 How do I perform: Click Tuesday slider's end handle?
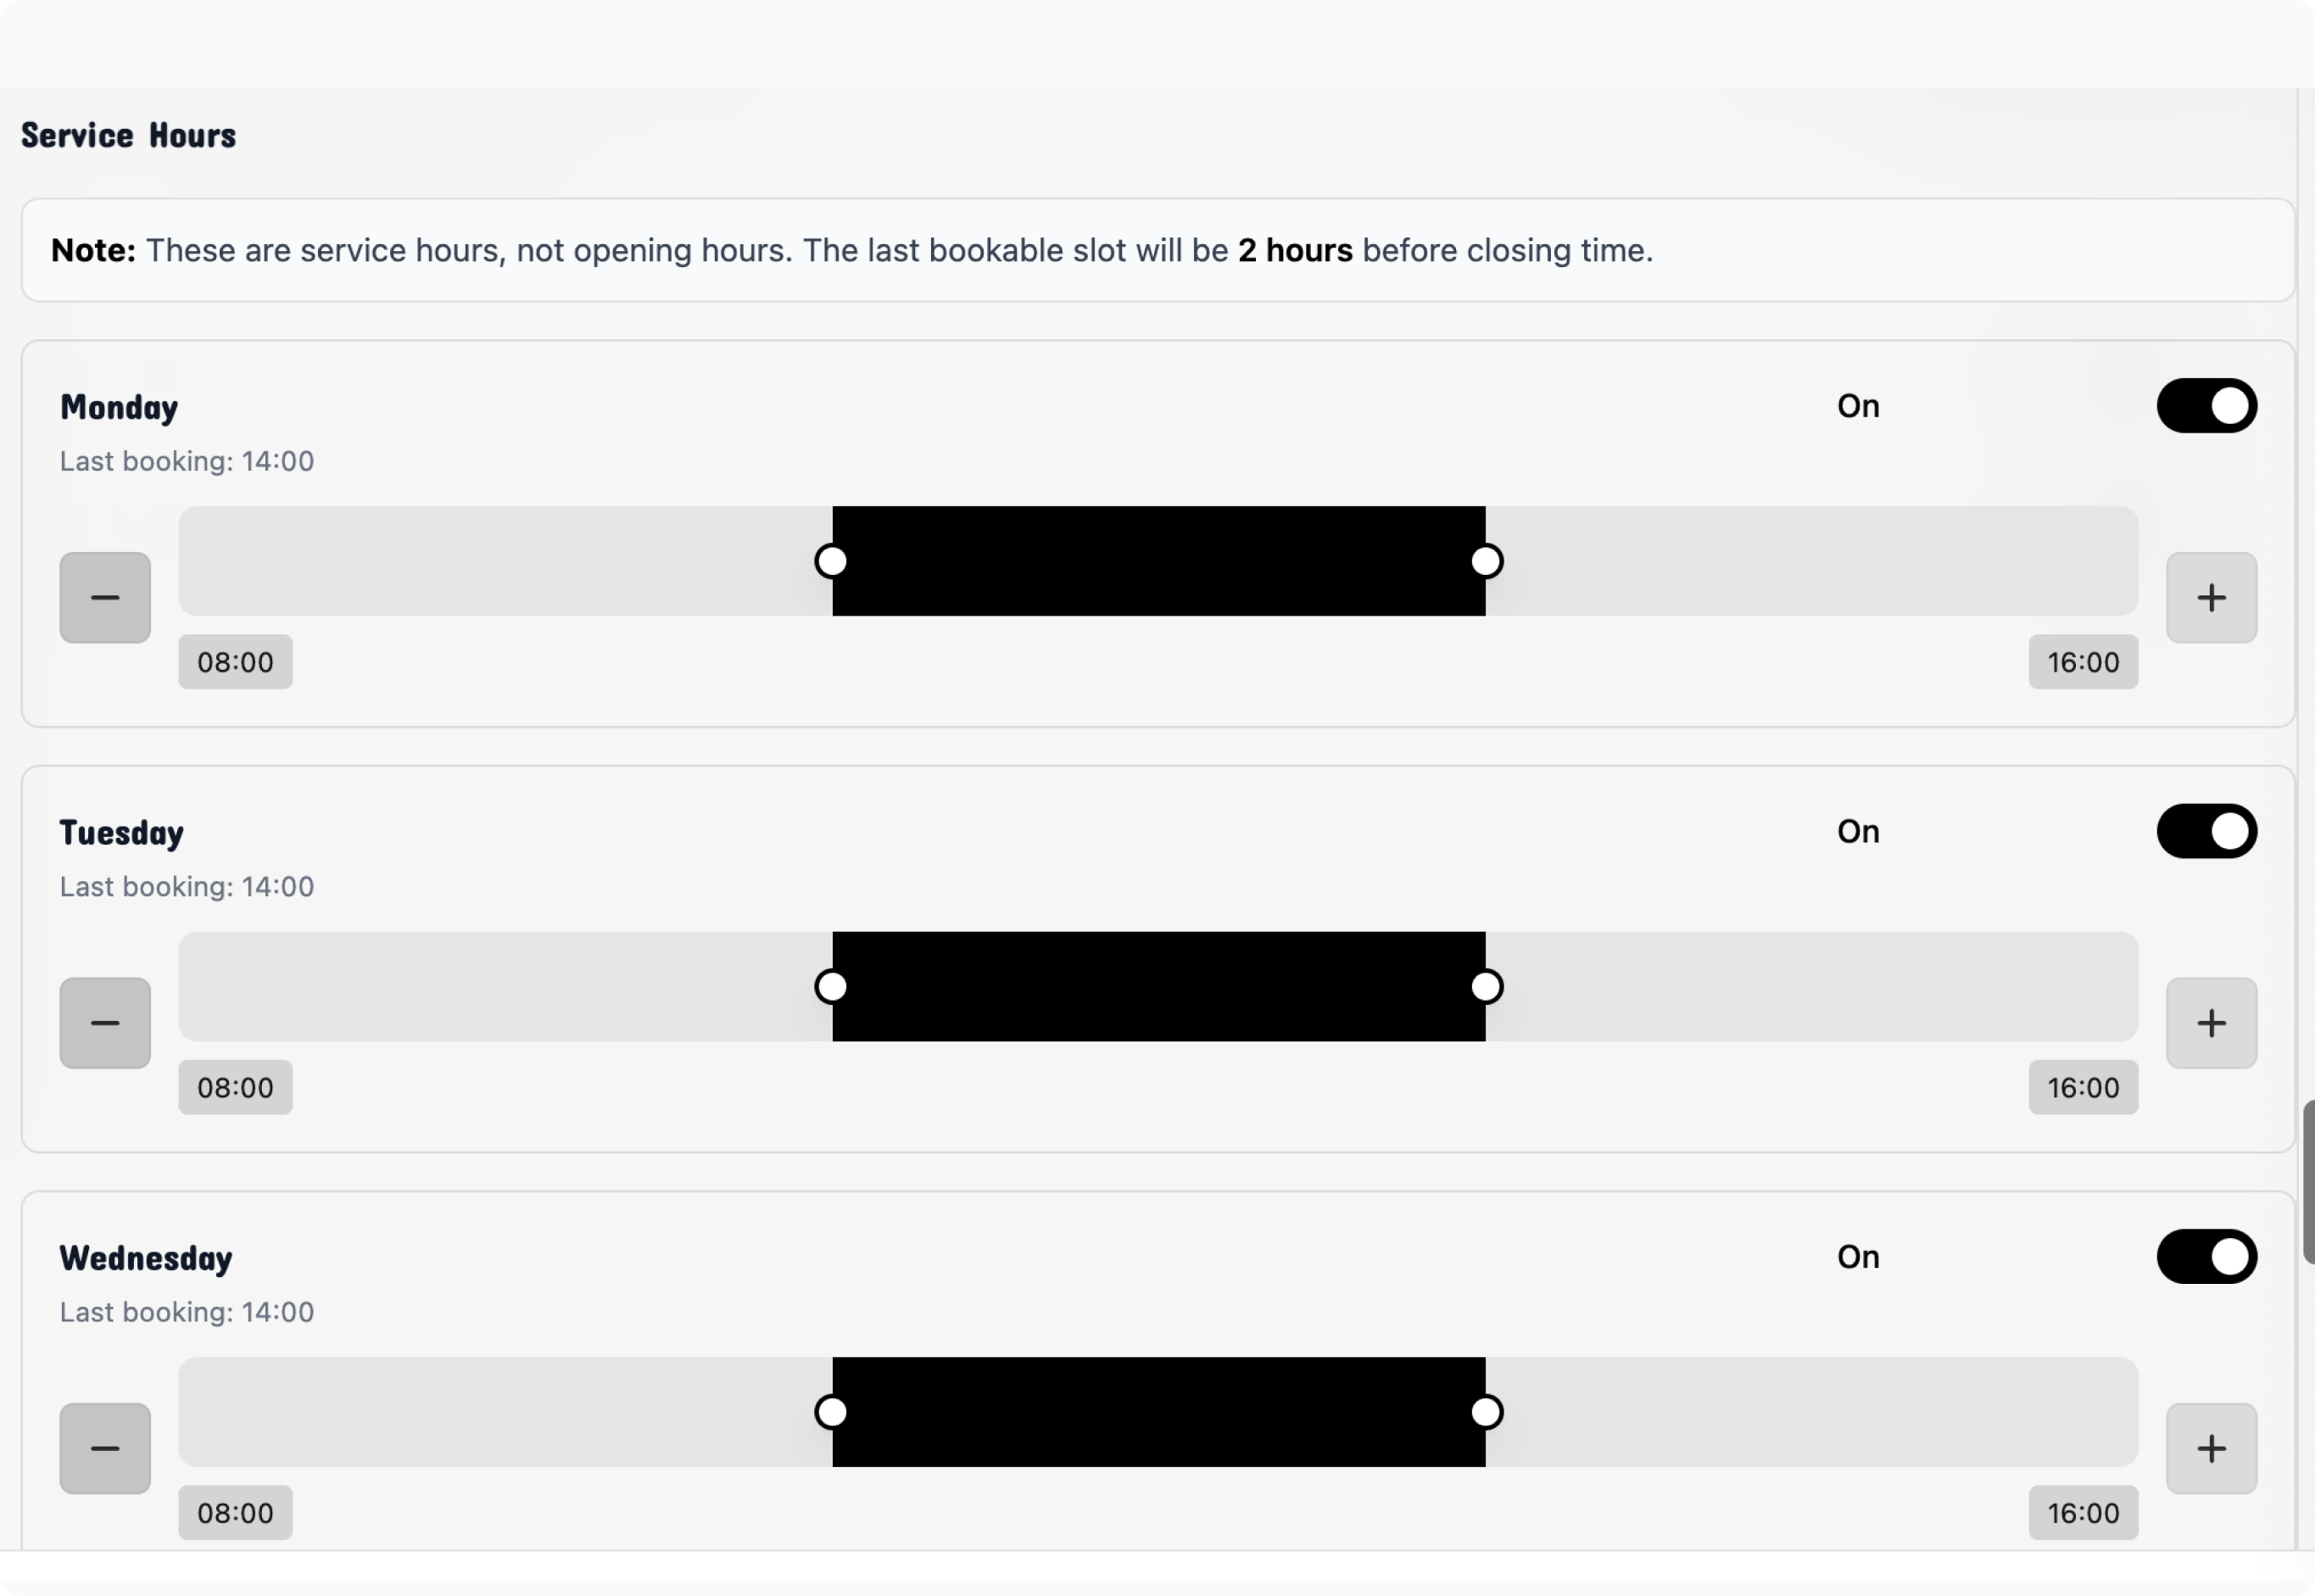tap(1486, 987)
